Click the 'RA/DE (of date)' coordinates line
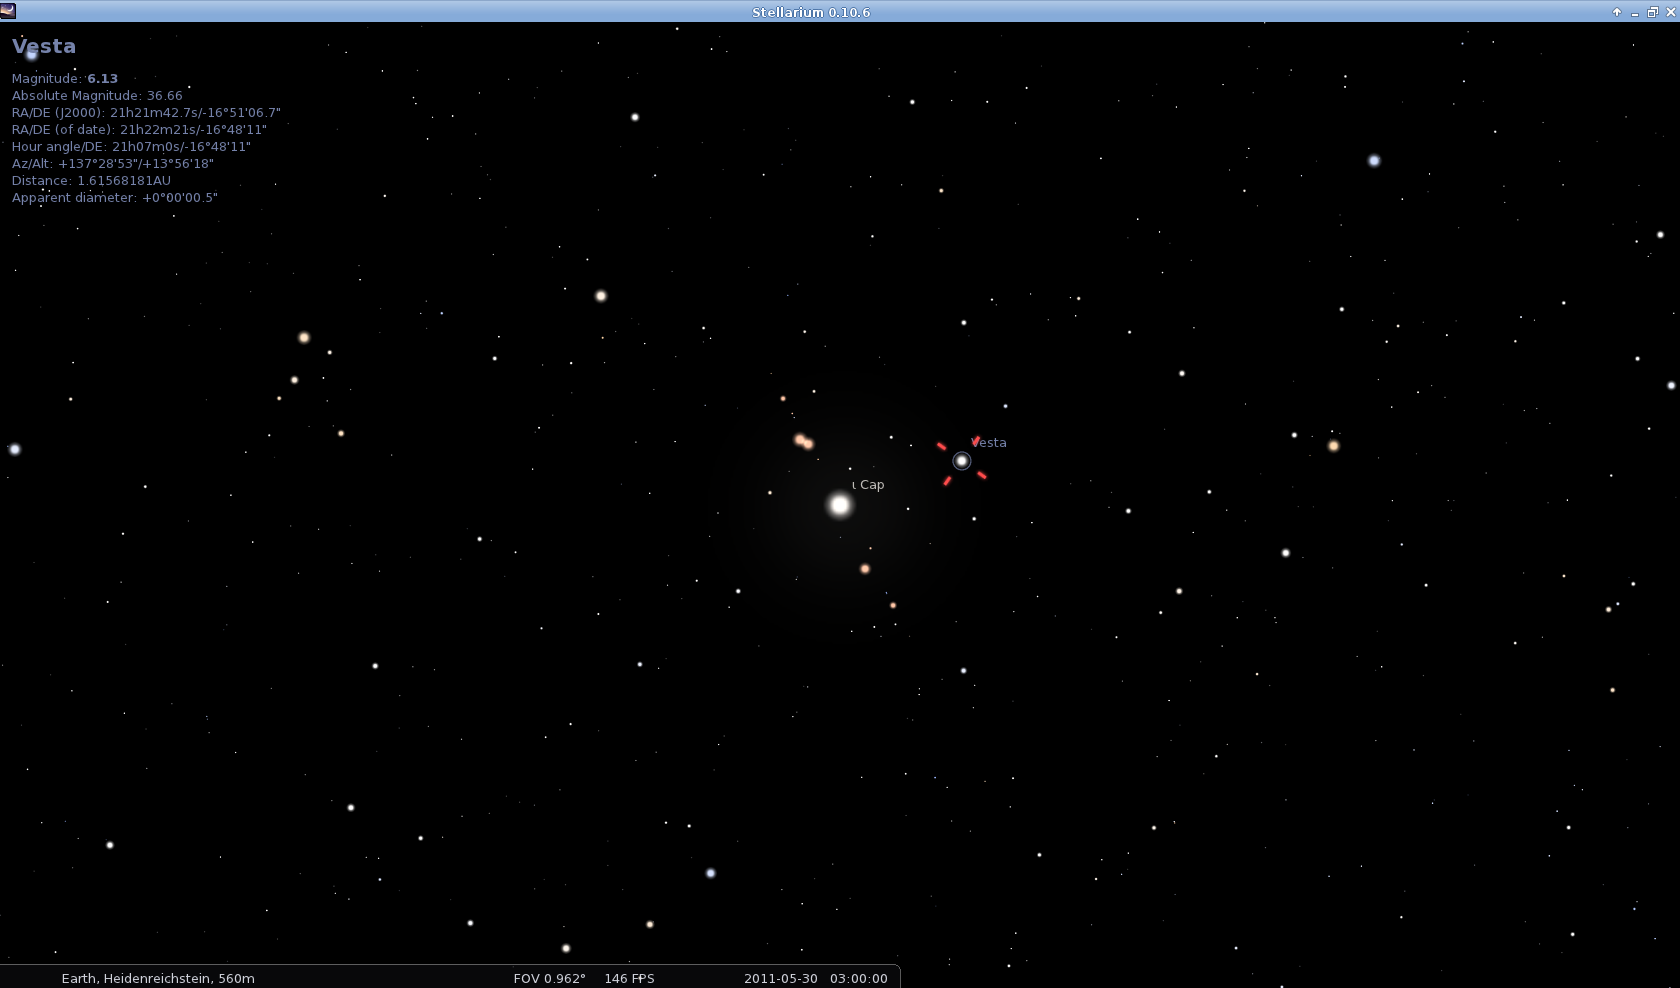 (139, 129)
